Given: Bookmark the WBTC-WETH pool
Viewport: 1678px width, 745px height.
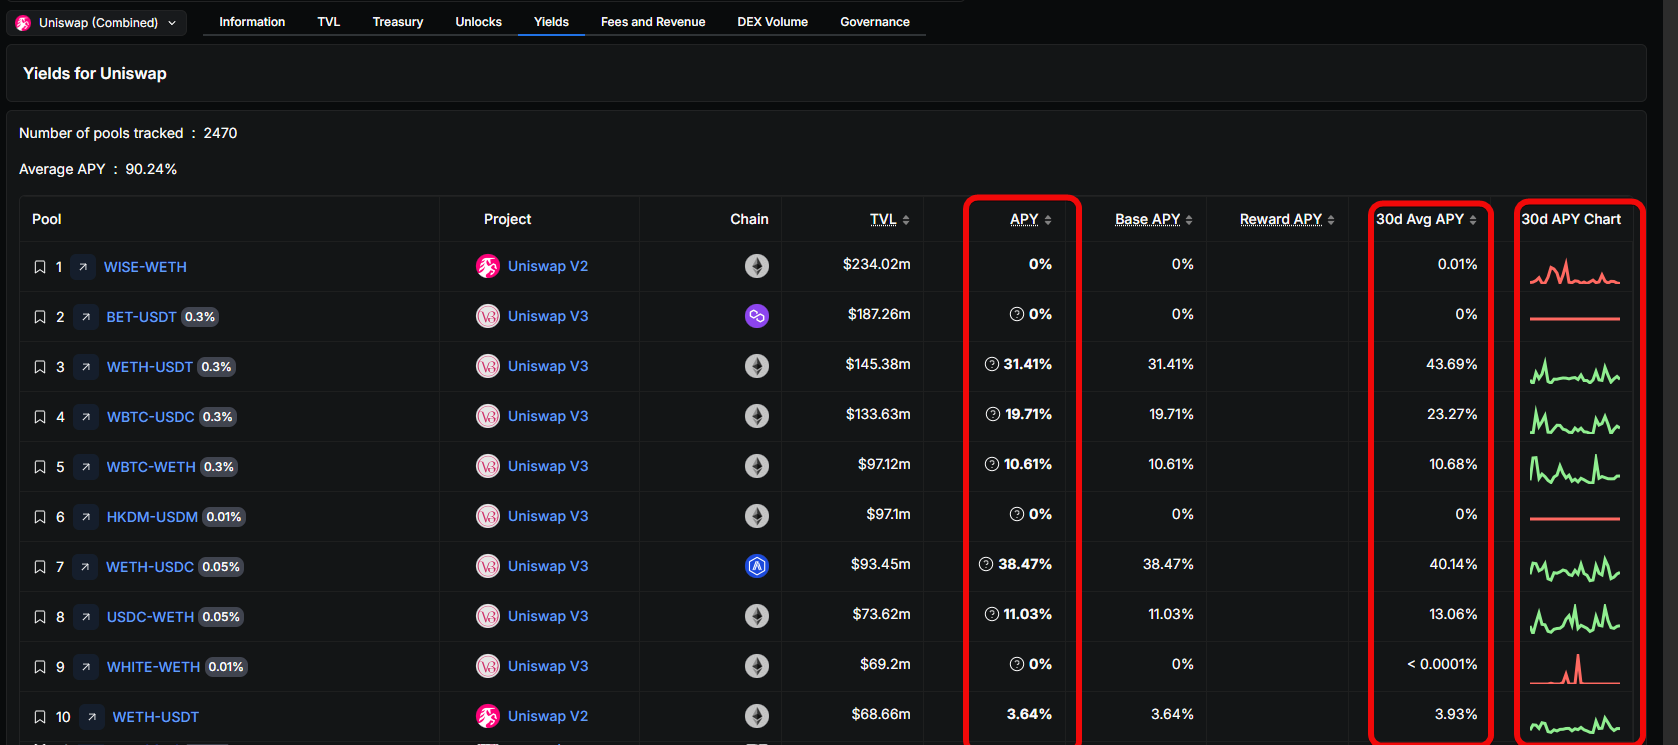Looking at the screenshot, I should pyautogui.click(x=40, y=467).
